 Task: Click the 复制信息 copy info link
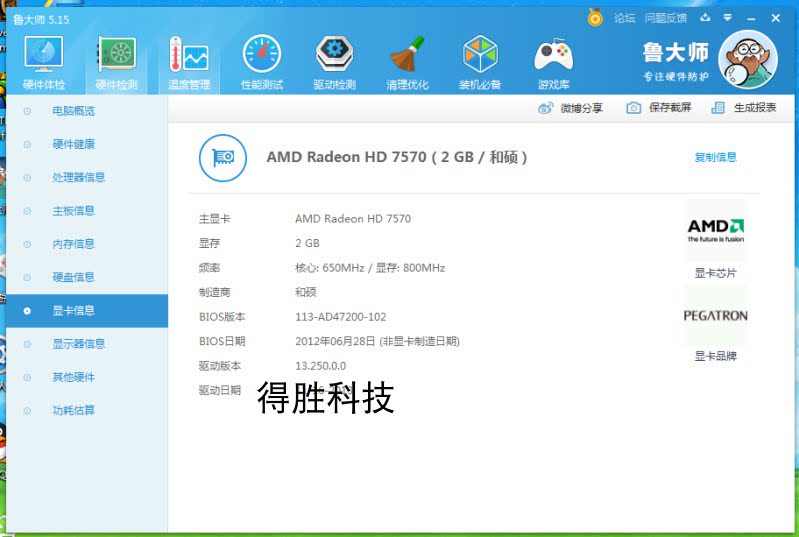click(x=715, y=157)
